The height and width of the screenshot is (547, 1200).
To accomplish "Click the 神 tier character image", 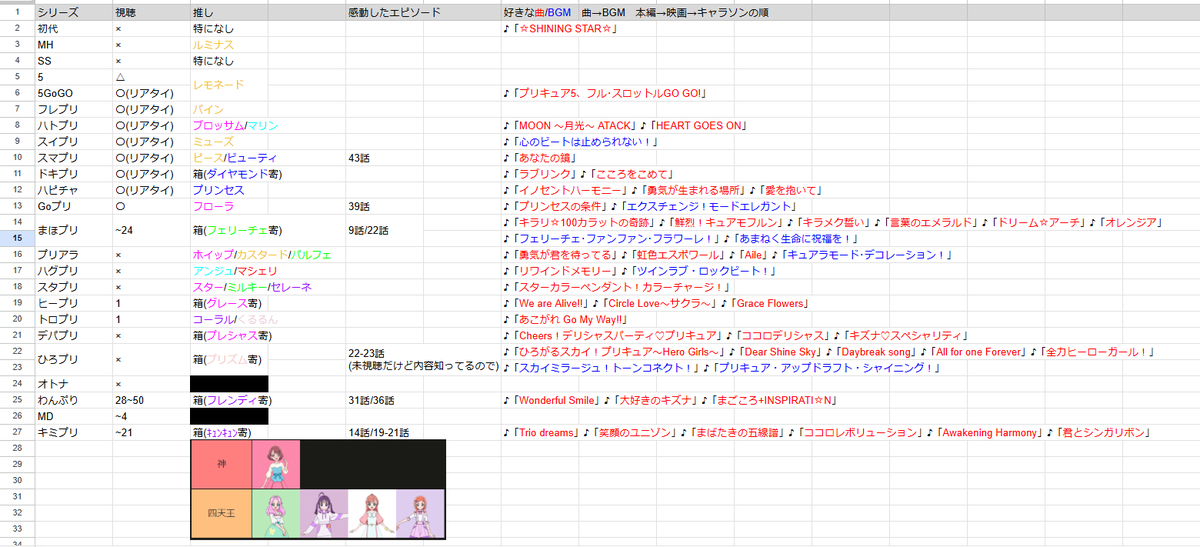I will point(275,465).
